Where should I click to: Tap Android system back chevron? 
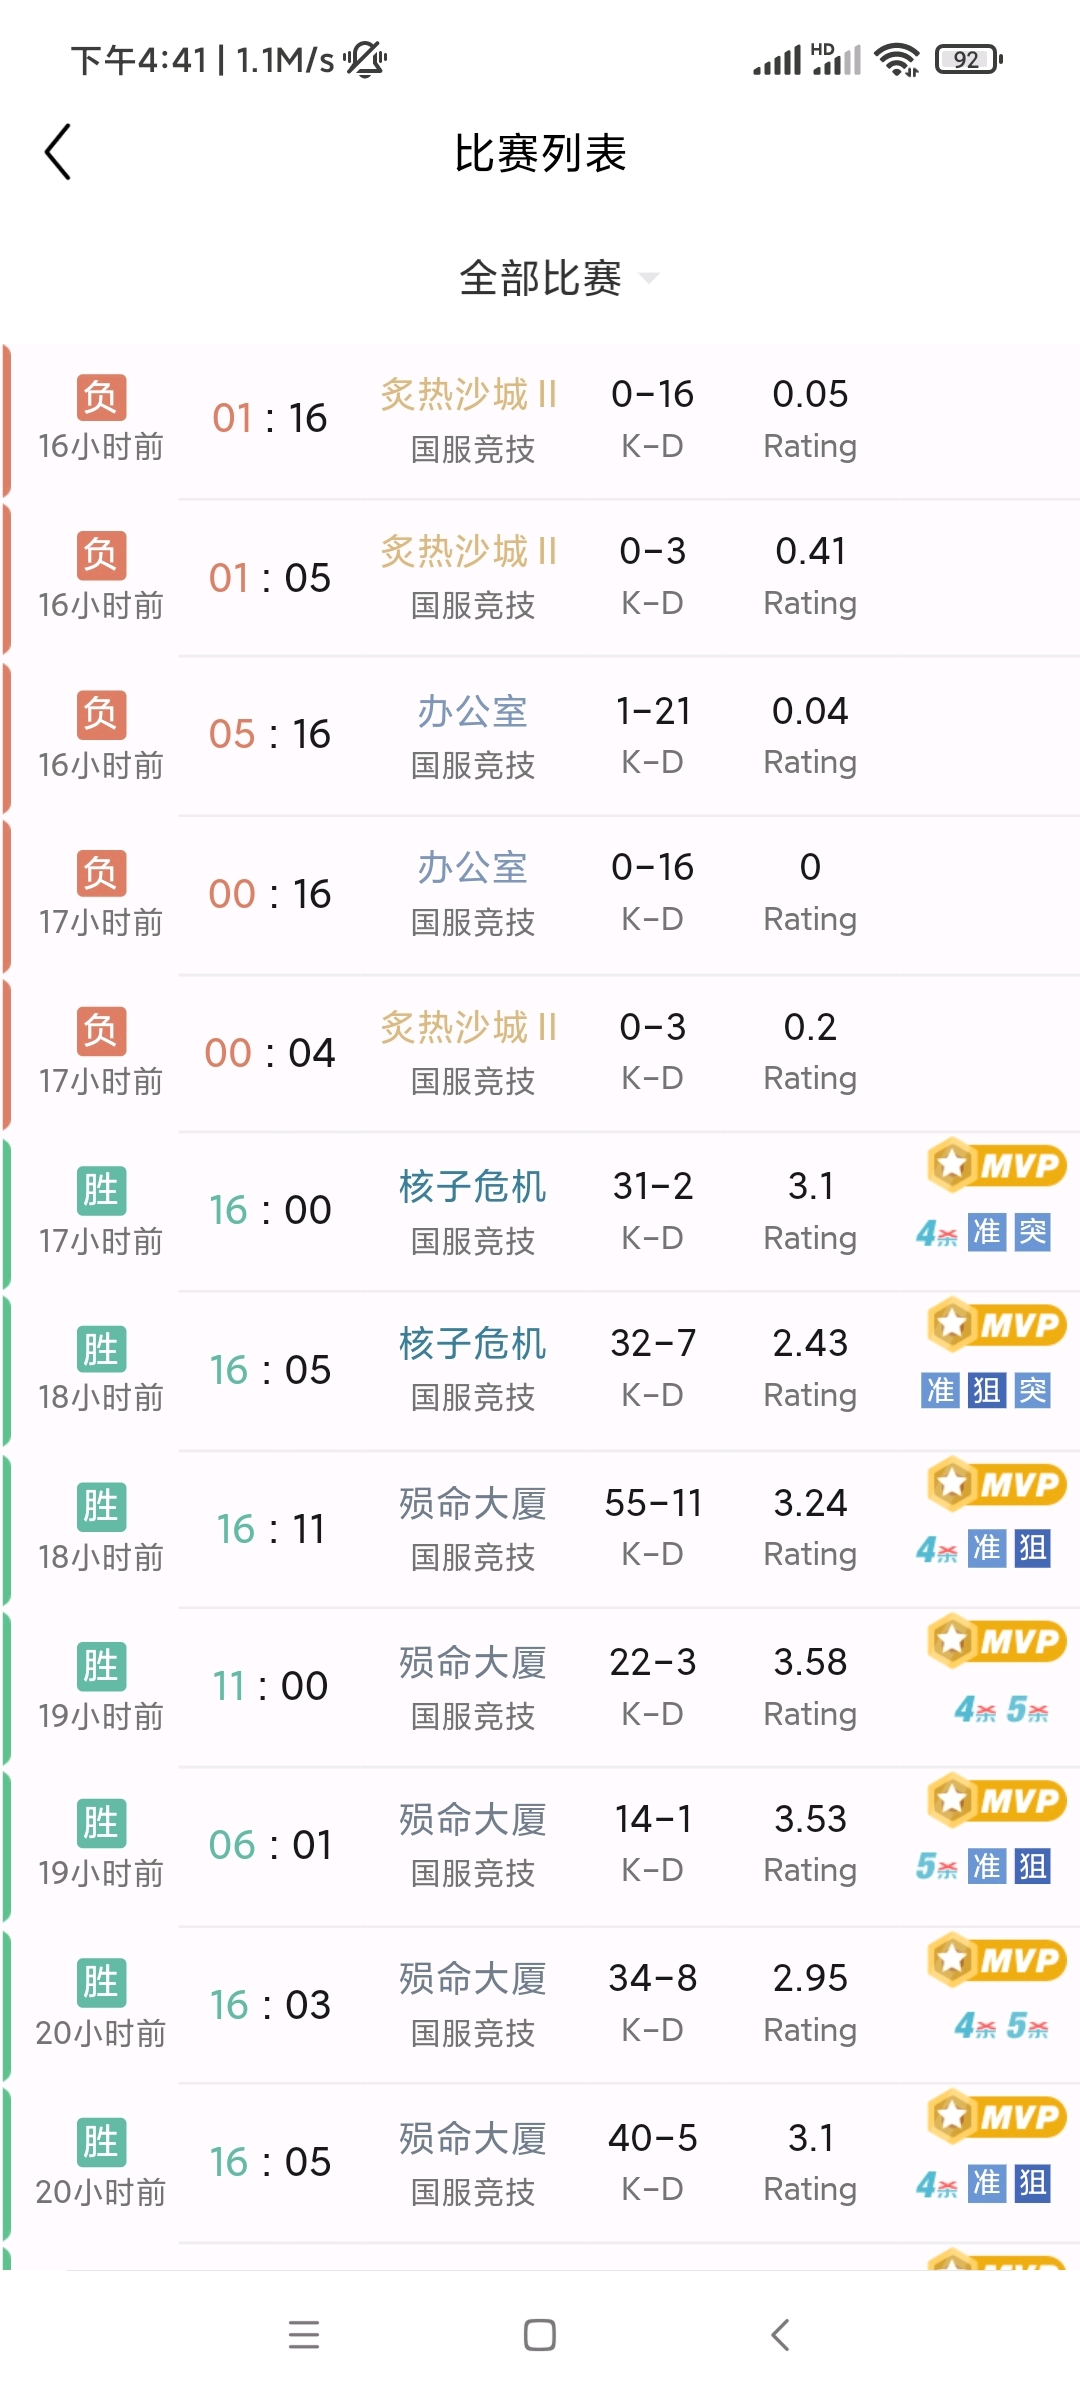(781, 2335)
